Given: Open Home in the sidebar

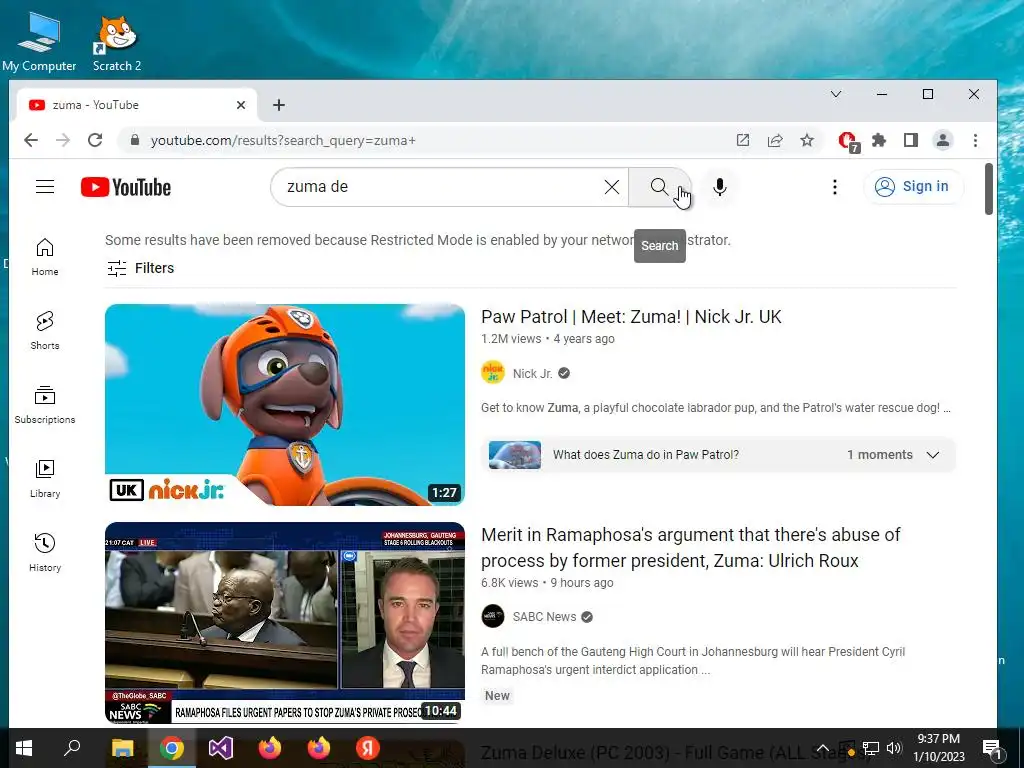Looking at the screenshot, I should coord(45,257).
